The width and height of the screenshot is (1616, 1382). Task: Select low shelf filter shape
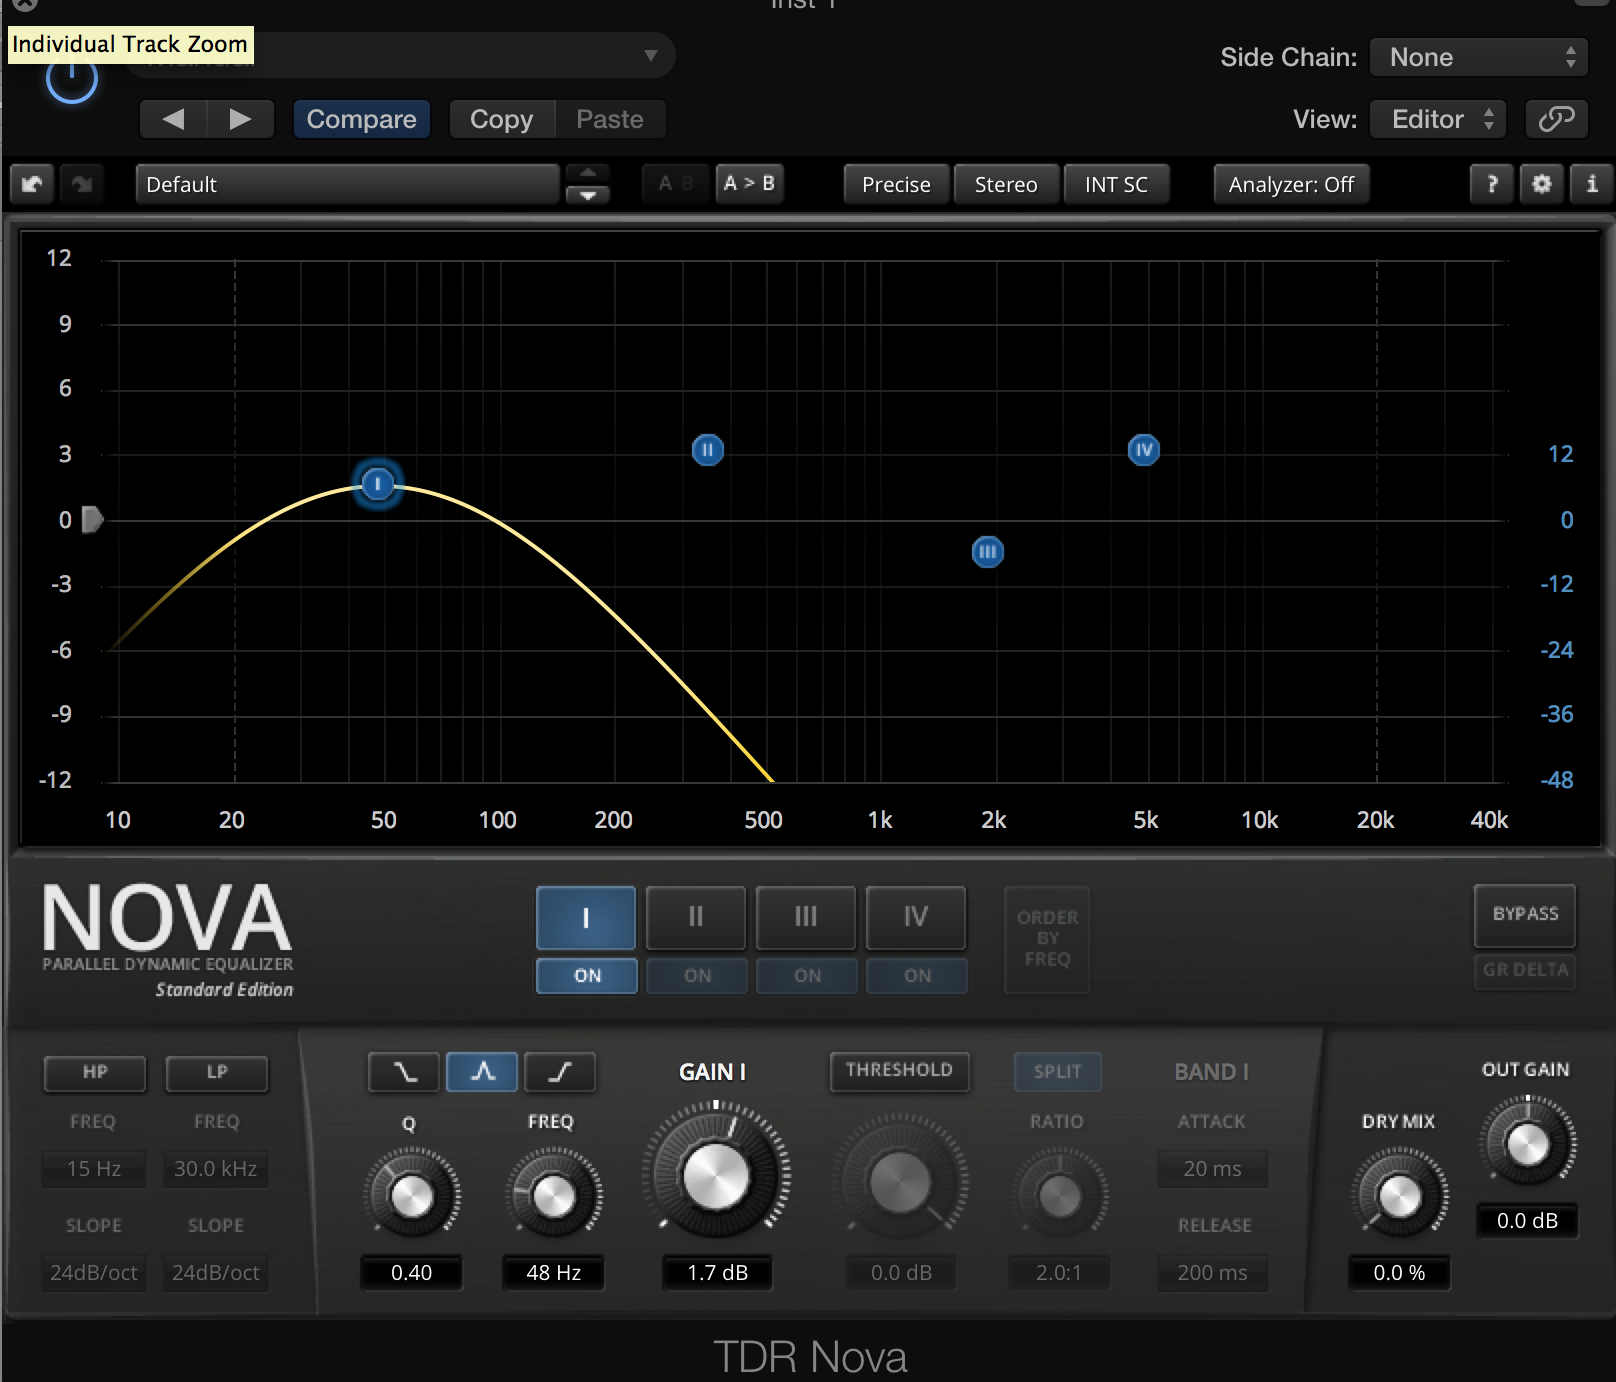(405, 1072)
